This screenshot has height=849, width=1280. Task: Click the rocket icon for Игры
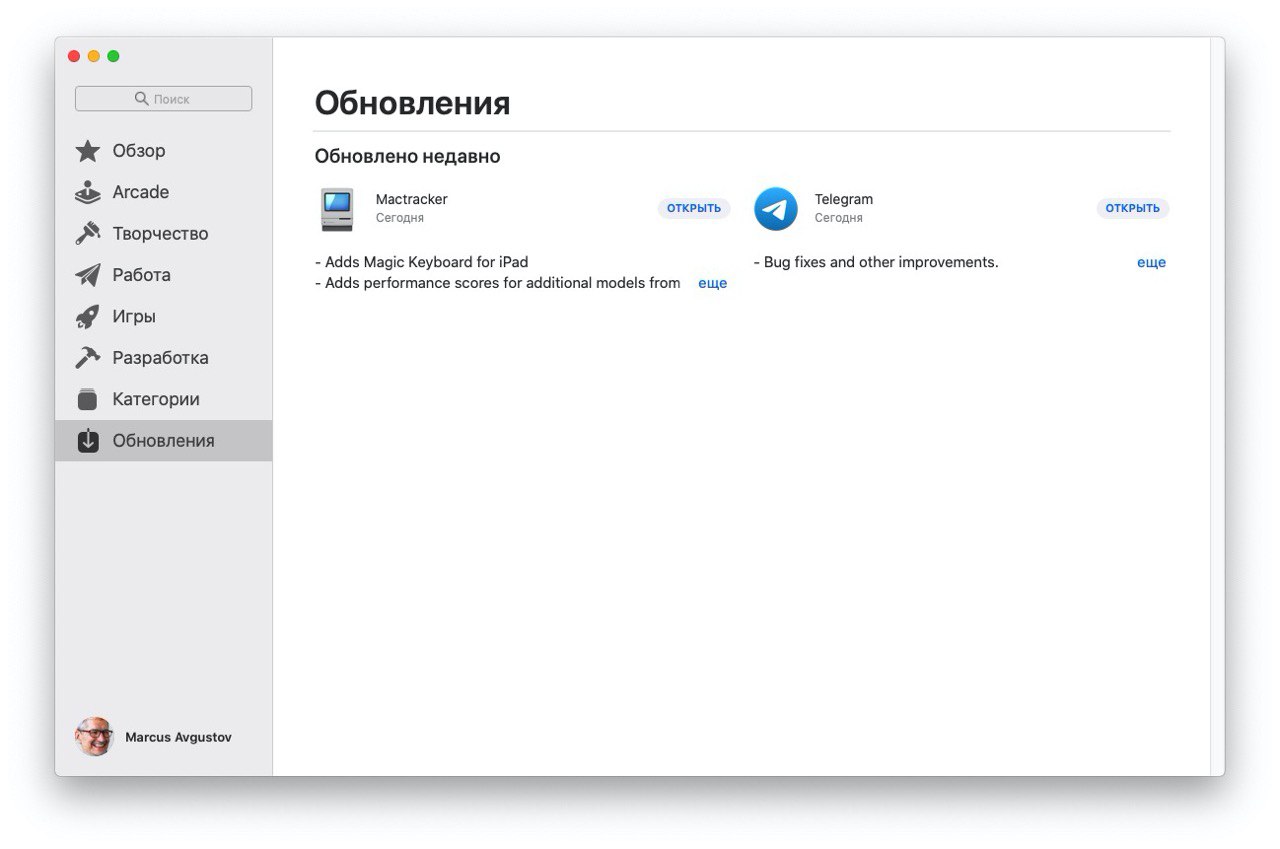coord(88,317)
